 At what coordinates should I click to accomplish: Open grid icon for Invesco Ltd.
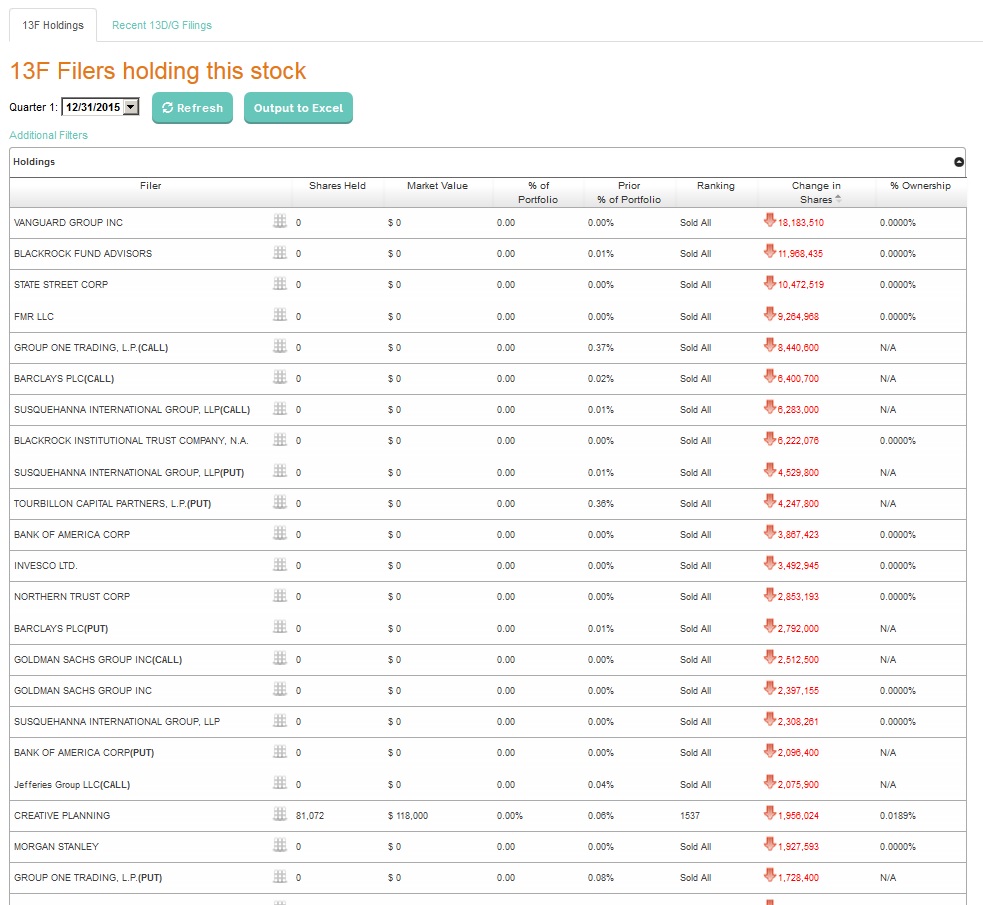pyautogui.click(x=280, y=565)
